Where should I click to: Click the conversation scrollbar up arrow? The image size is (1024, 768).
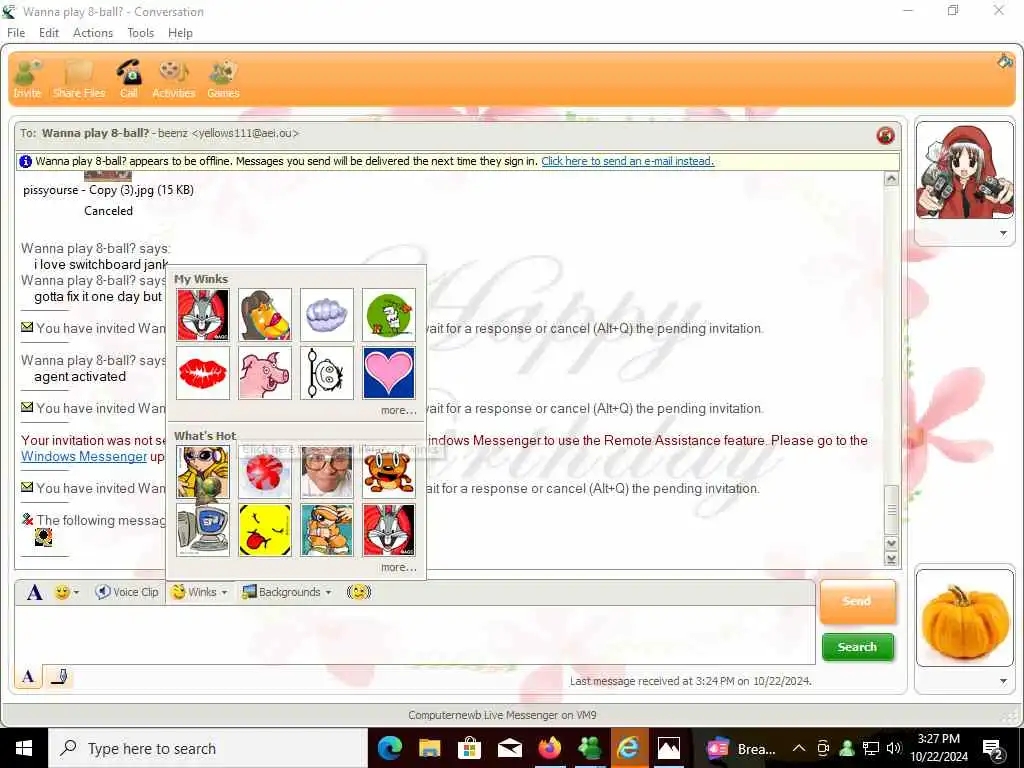pyautogui.click(x=891, y=179)
